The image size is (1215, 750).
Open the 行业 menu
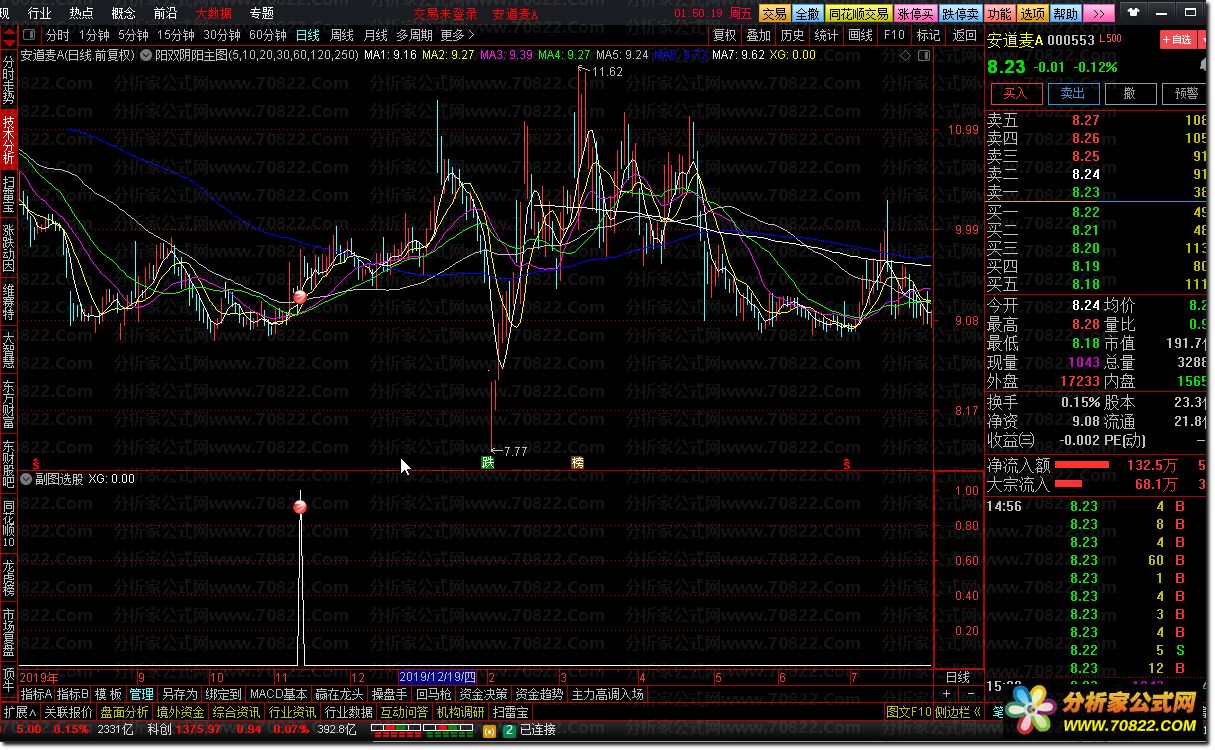coord(39,13)
